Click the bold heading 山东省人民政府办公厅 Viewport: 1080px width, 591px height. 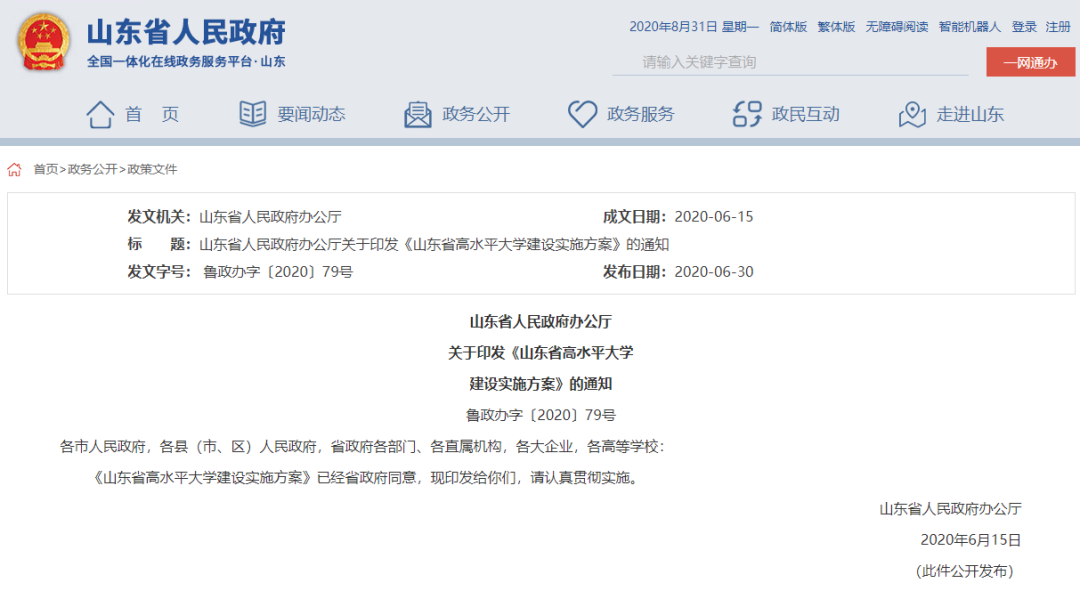(541, 322)
